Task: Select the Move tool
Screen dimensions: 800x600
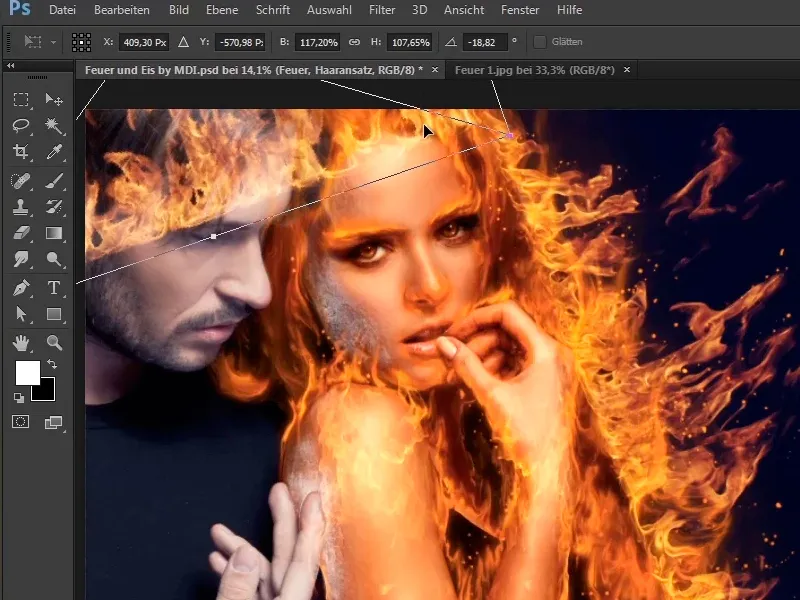Action: pos(54,99)
